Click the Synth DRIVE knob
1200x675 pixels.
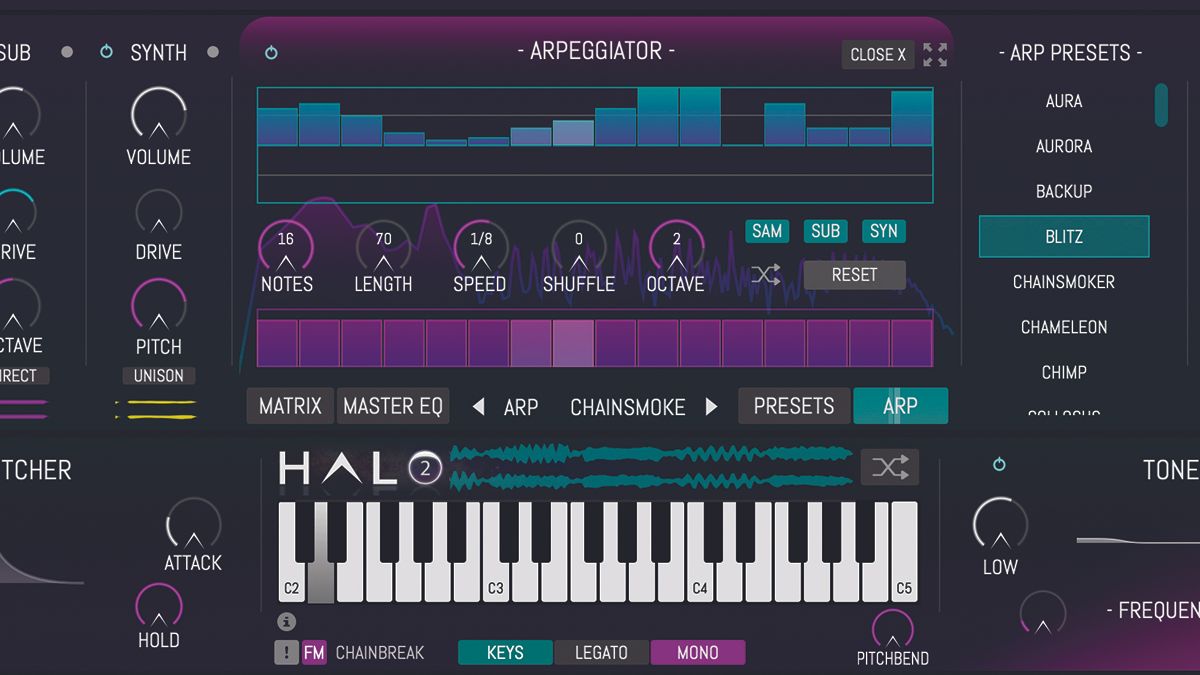pos(158,210)
